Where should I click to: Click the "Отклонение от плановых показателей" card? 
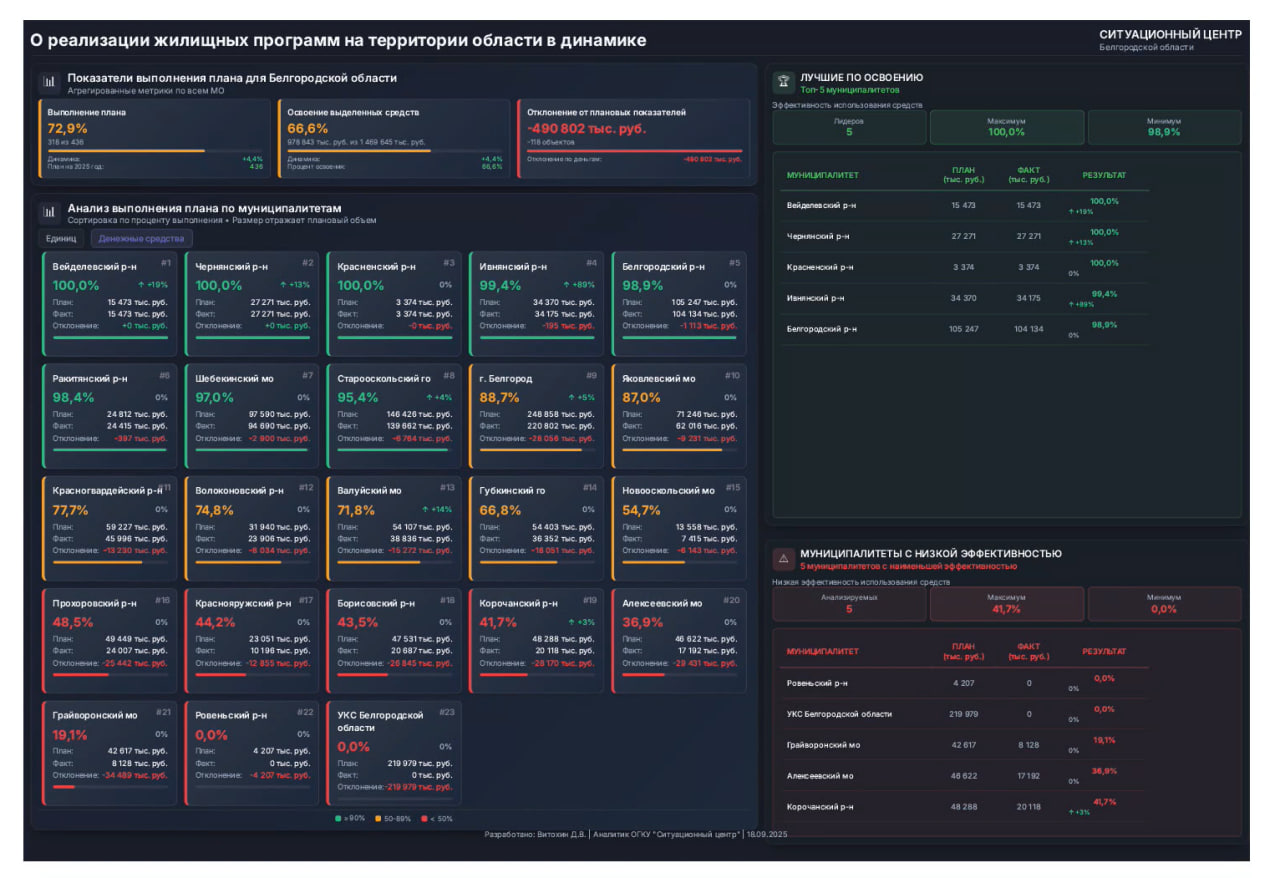click(x=634, y=138)
